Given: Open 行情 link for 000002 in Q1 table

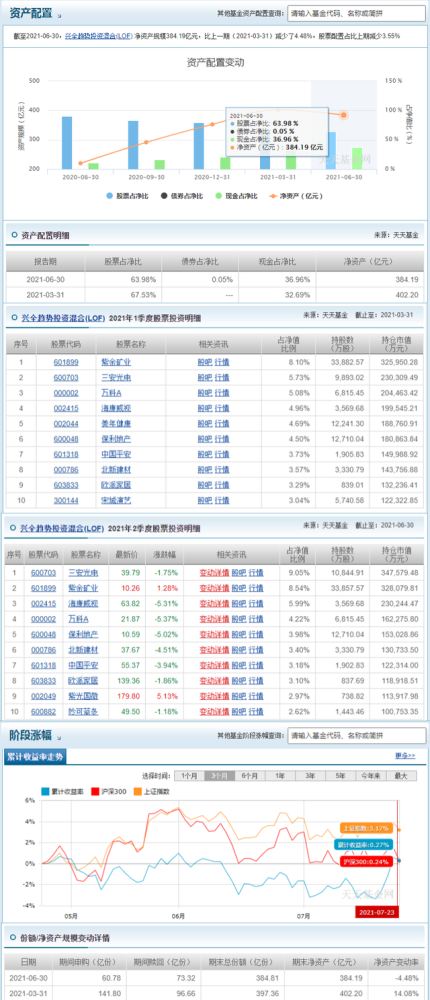Looking at the screenshot, I should (x=221, y=393).
